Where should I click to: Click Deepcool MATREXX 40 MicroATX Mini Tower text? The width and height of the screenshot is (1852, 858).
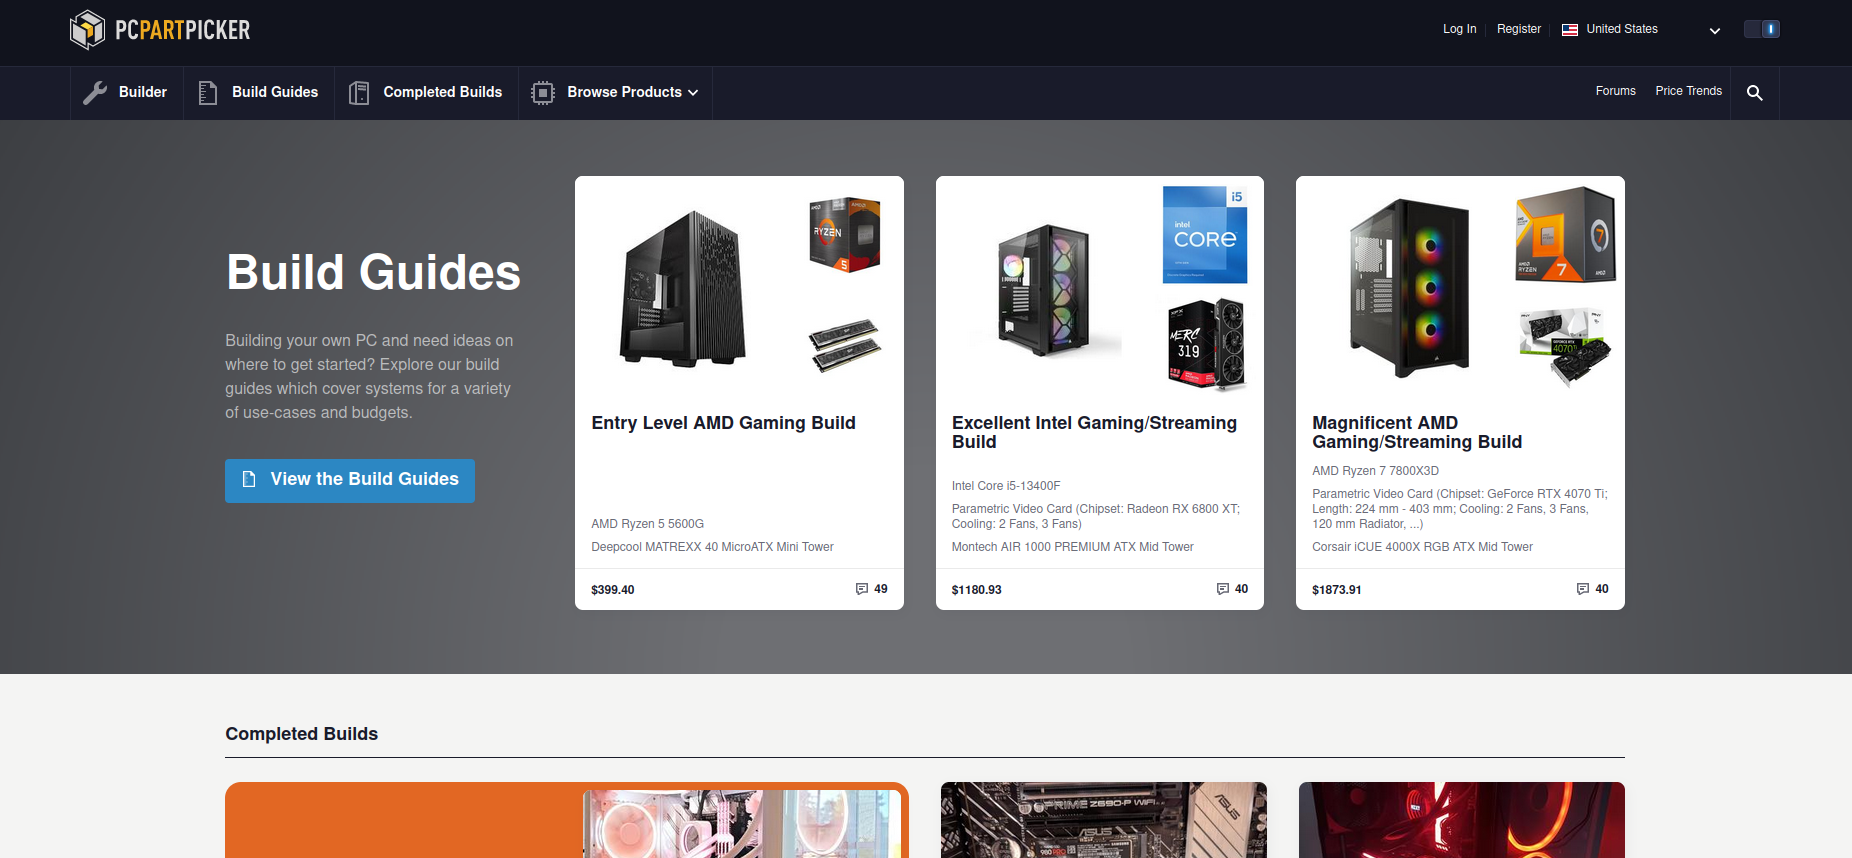pos(712,547)
